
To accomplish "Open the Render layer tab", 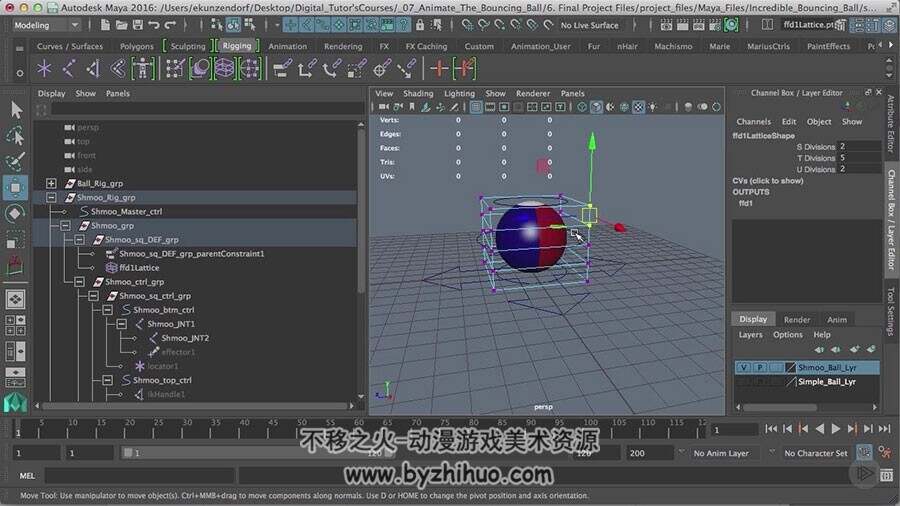I will (x=797, y=320).
